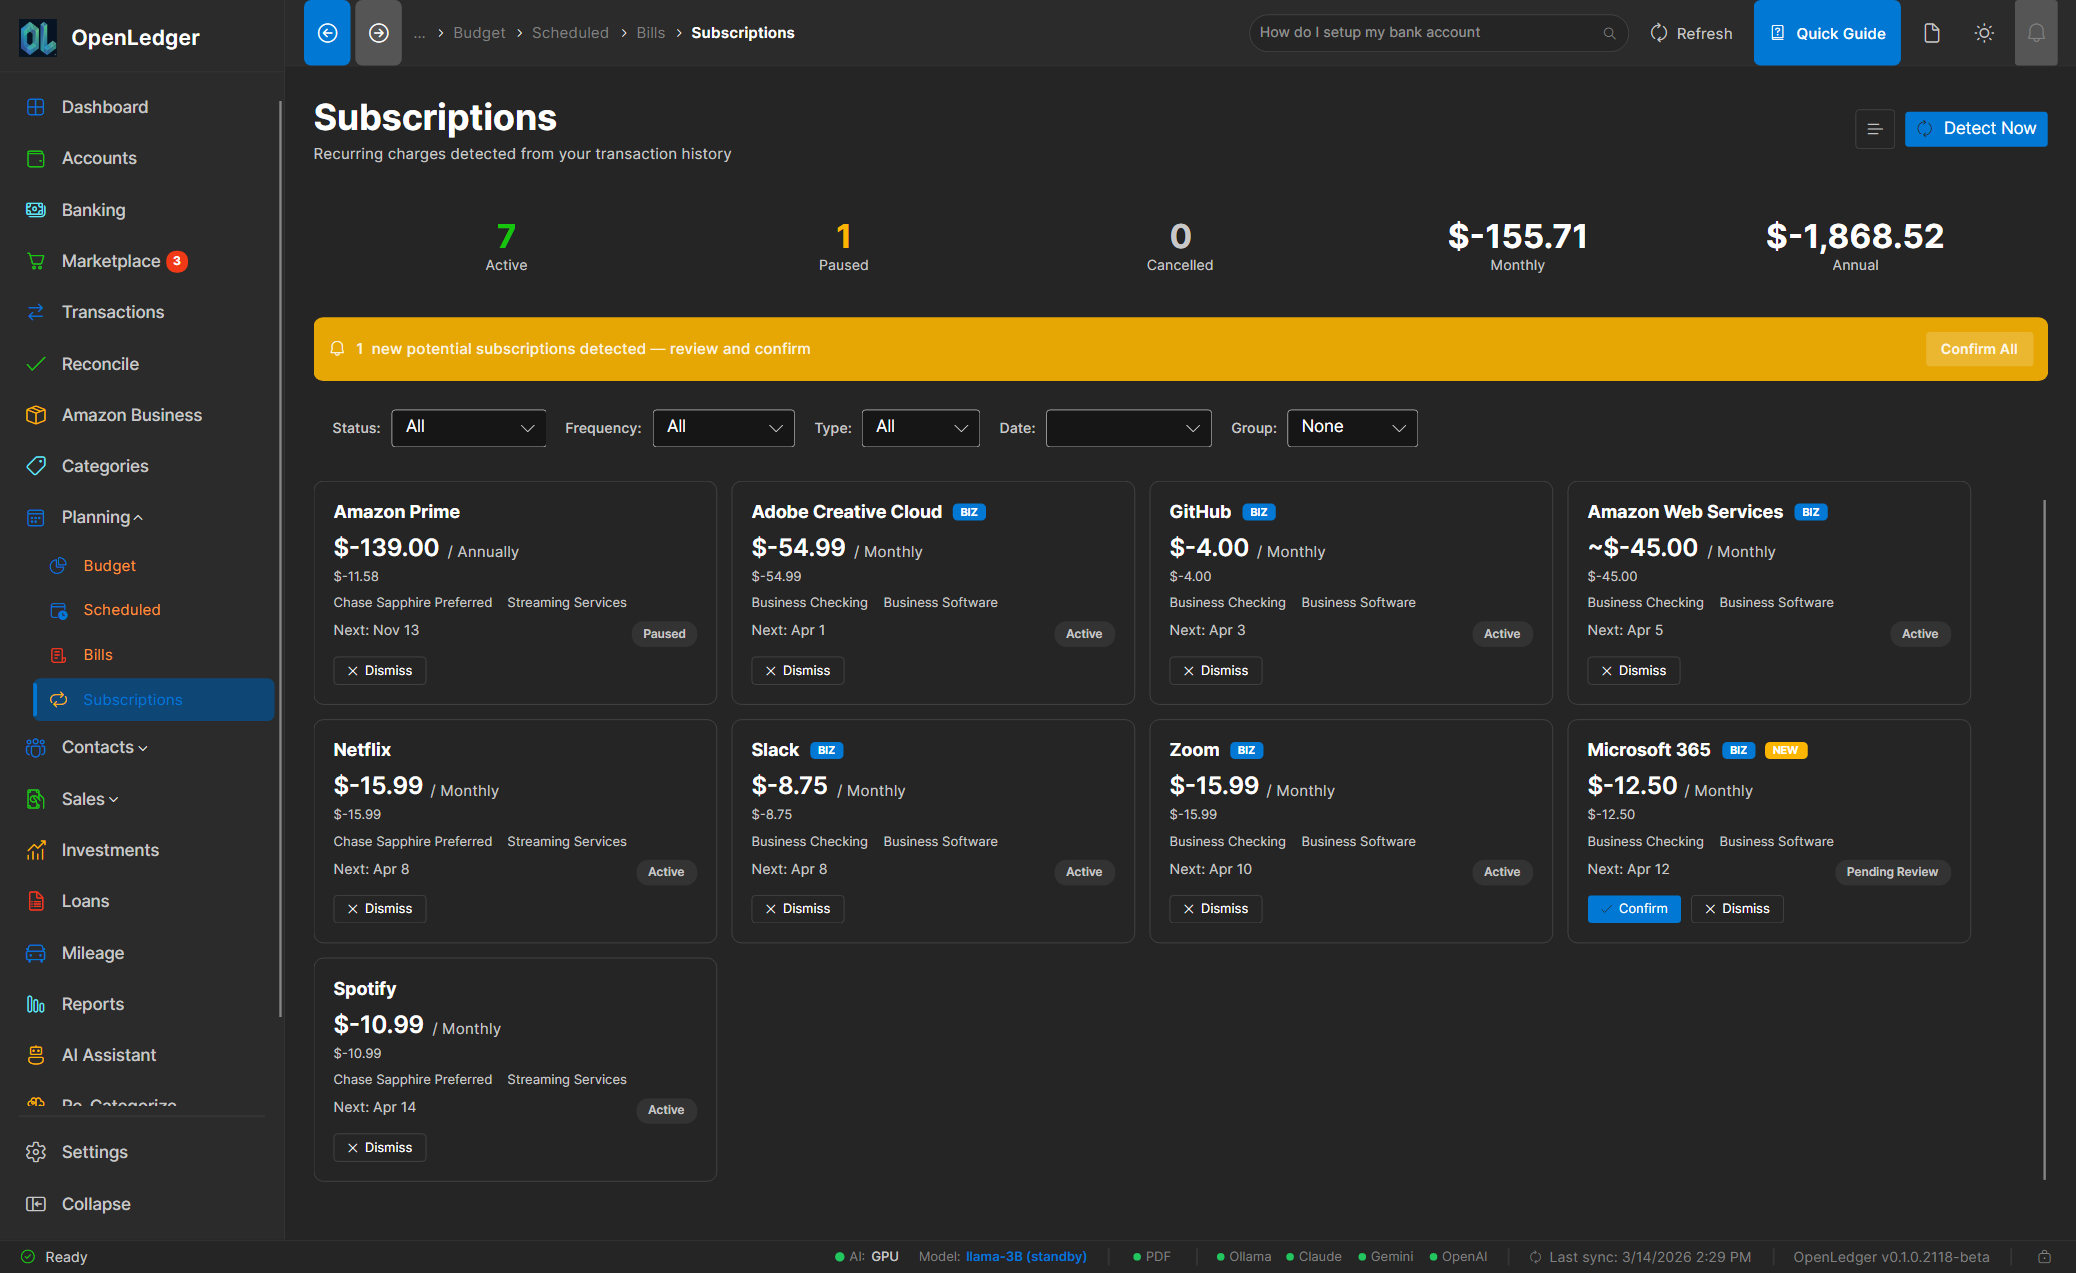Click the Refresh icon in the top bar
This screenshot has width=2076, height=1273.
[1658, 32]
